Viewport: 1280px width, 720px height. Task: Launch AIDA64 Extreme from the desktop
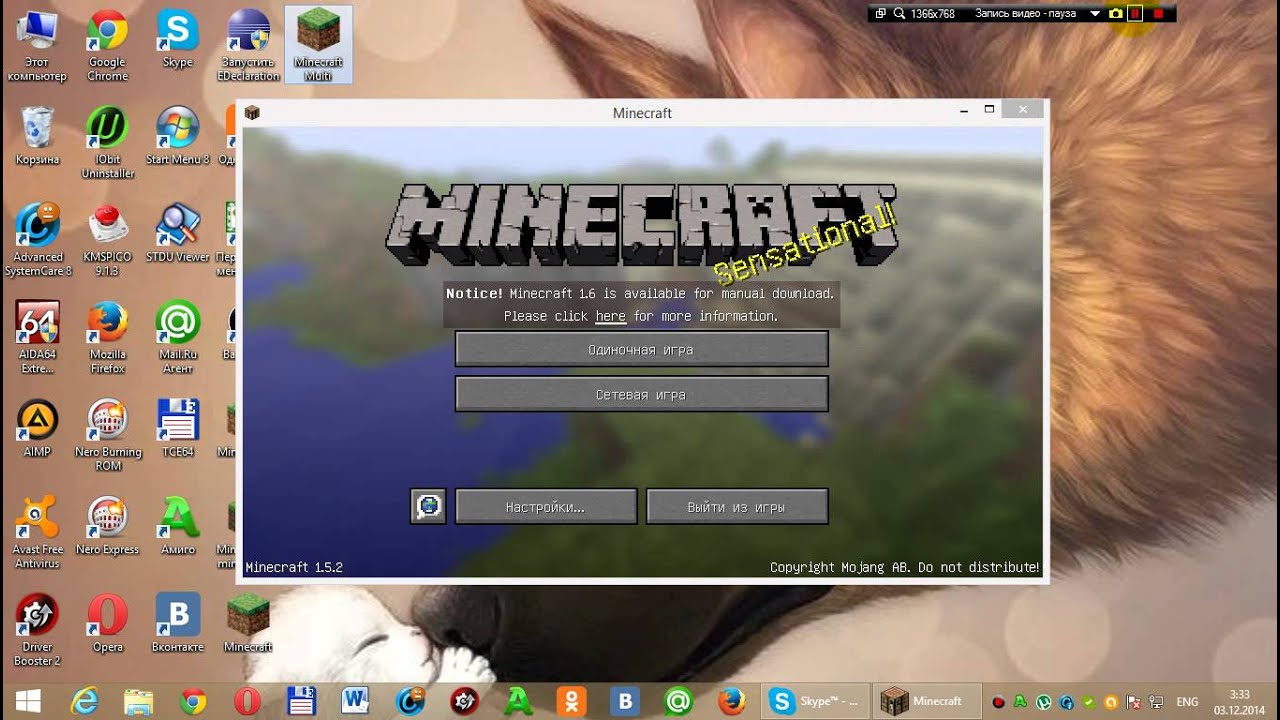pyautogui.click(x=37, y=337)
